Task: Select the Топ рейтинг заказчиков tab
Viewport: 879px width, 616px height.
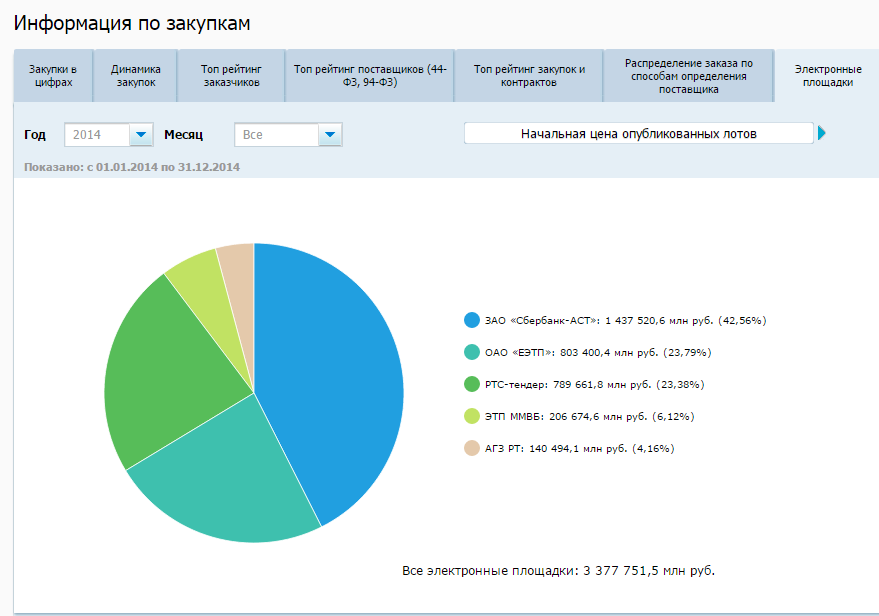Action: click(x=232, y=76)
